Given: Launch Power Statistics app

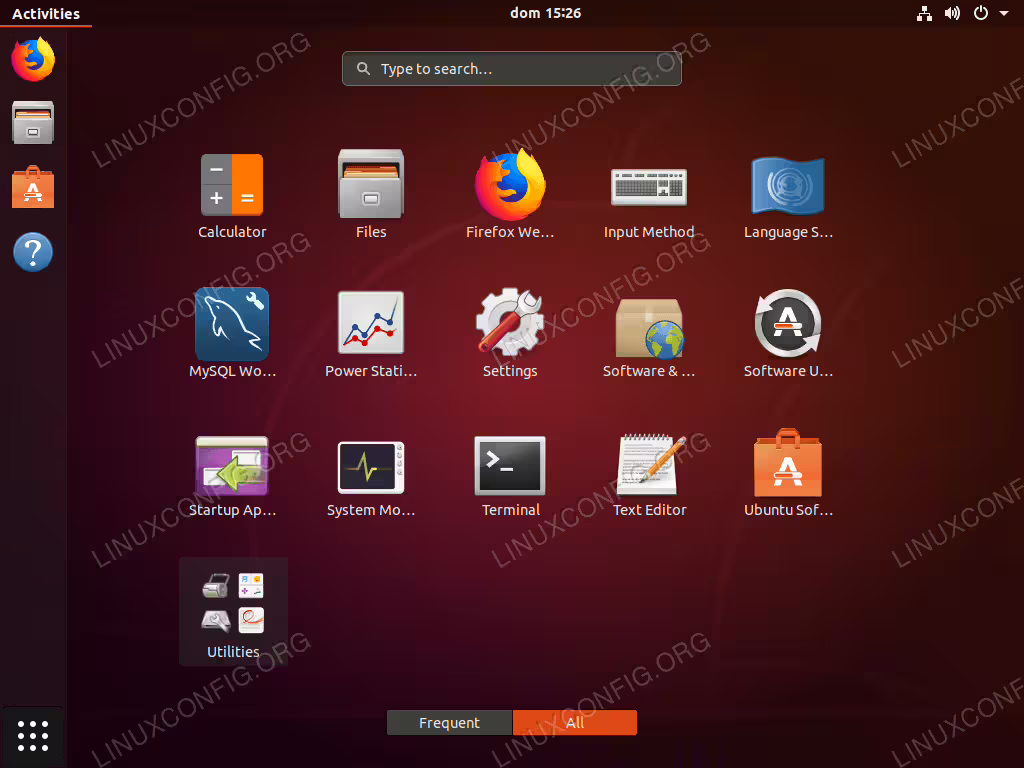Looking at the screenshot, I should (371, 323).
